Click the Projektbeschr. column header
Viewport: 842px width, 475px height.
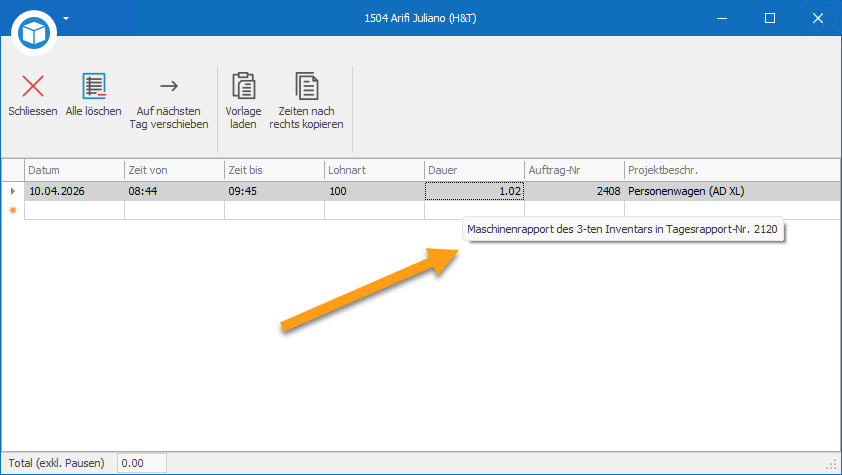(732, 170)
